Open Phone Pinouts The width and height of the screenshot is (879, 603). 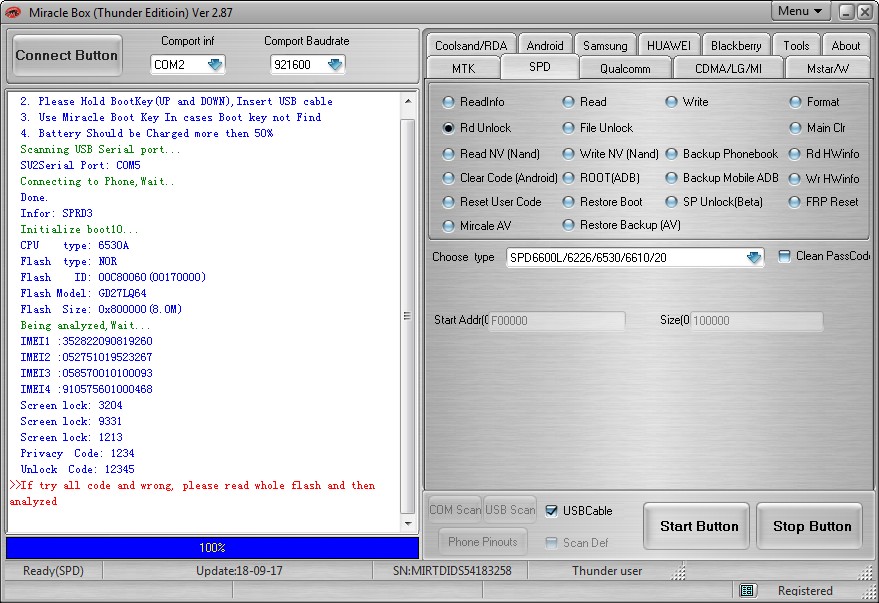[x=482, y=541]
